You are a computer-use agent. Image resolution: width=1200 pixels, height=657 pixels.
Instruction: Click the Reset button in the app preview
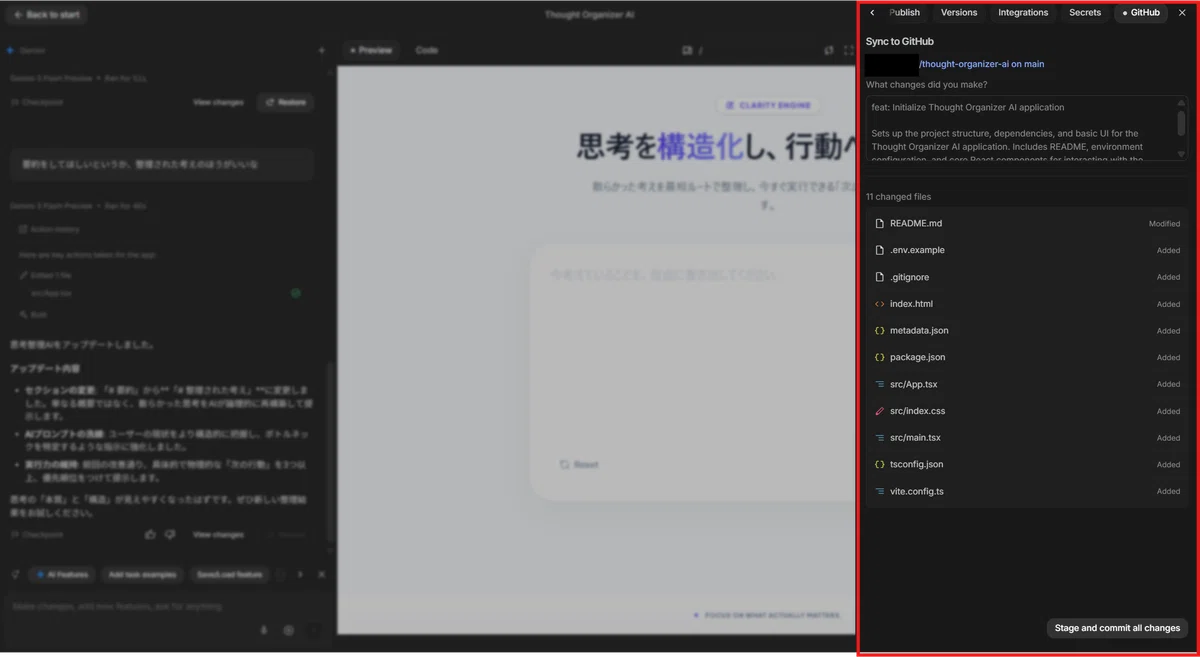[x=580, y=465]
